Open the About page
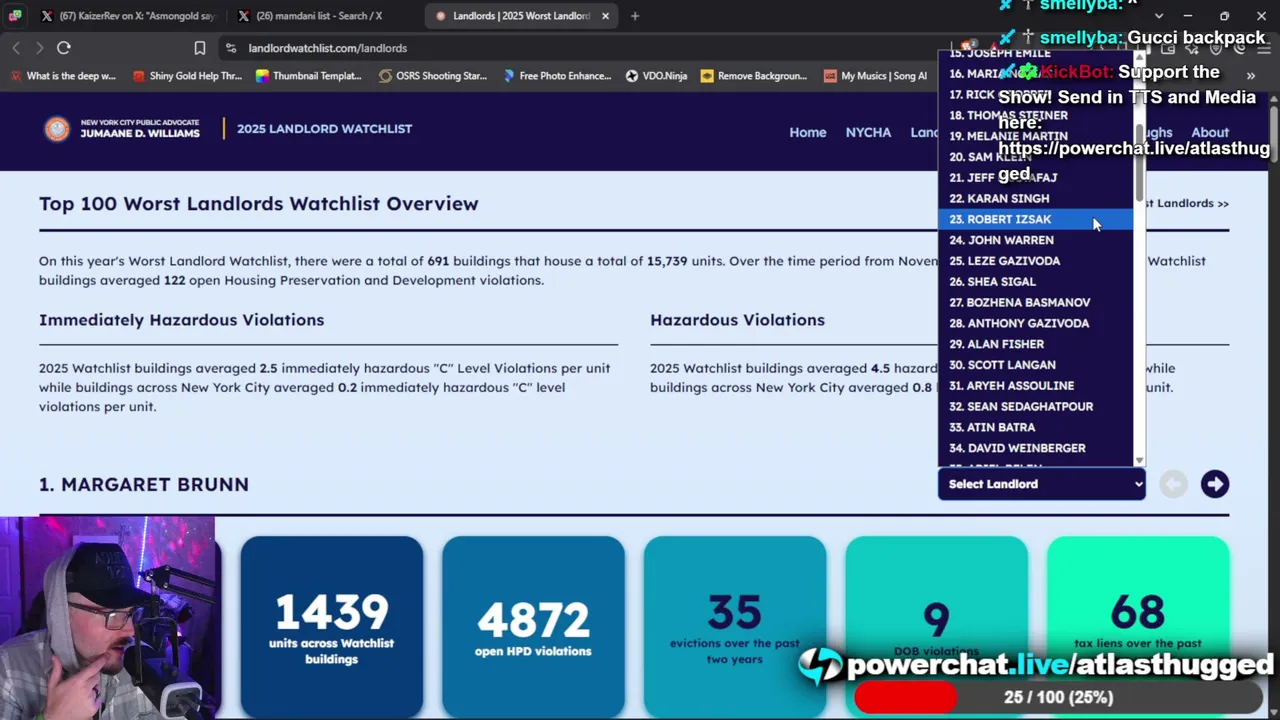The image size is (1280, 720). pyautogui.click(x=1210, y=132)
